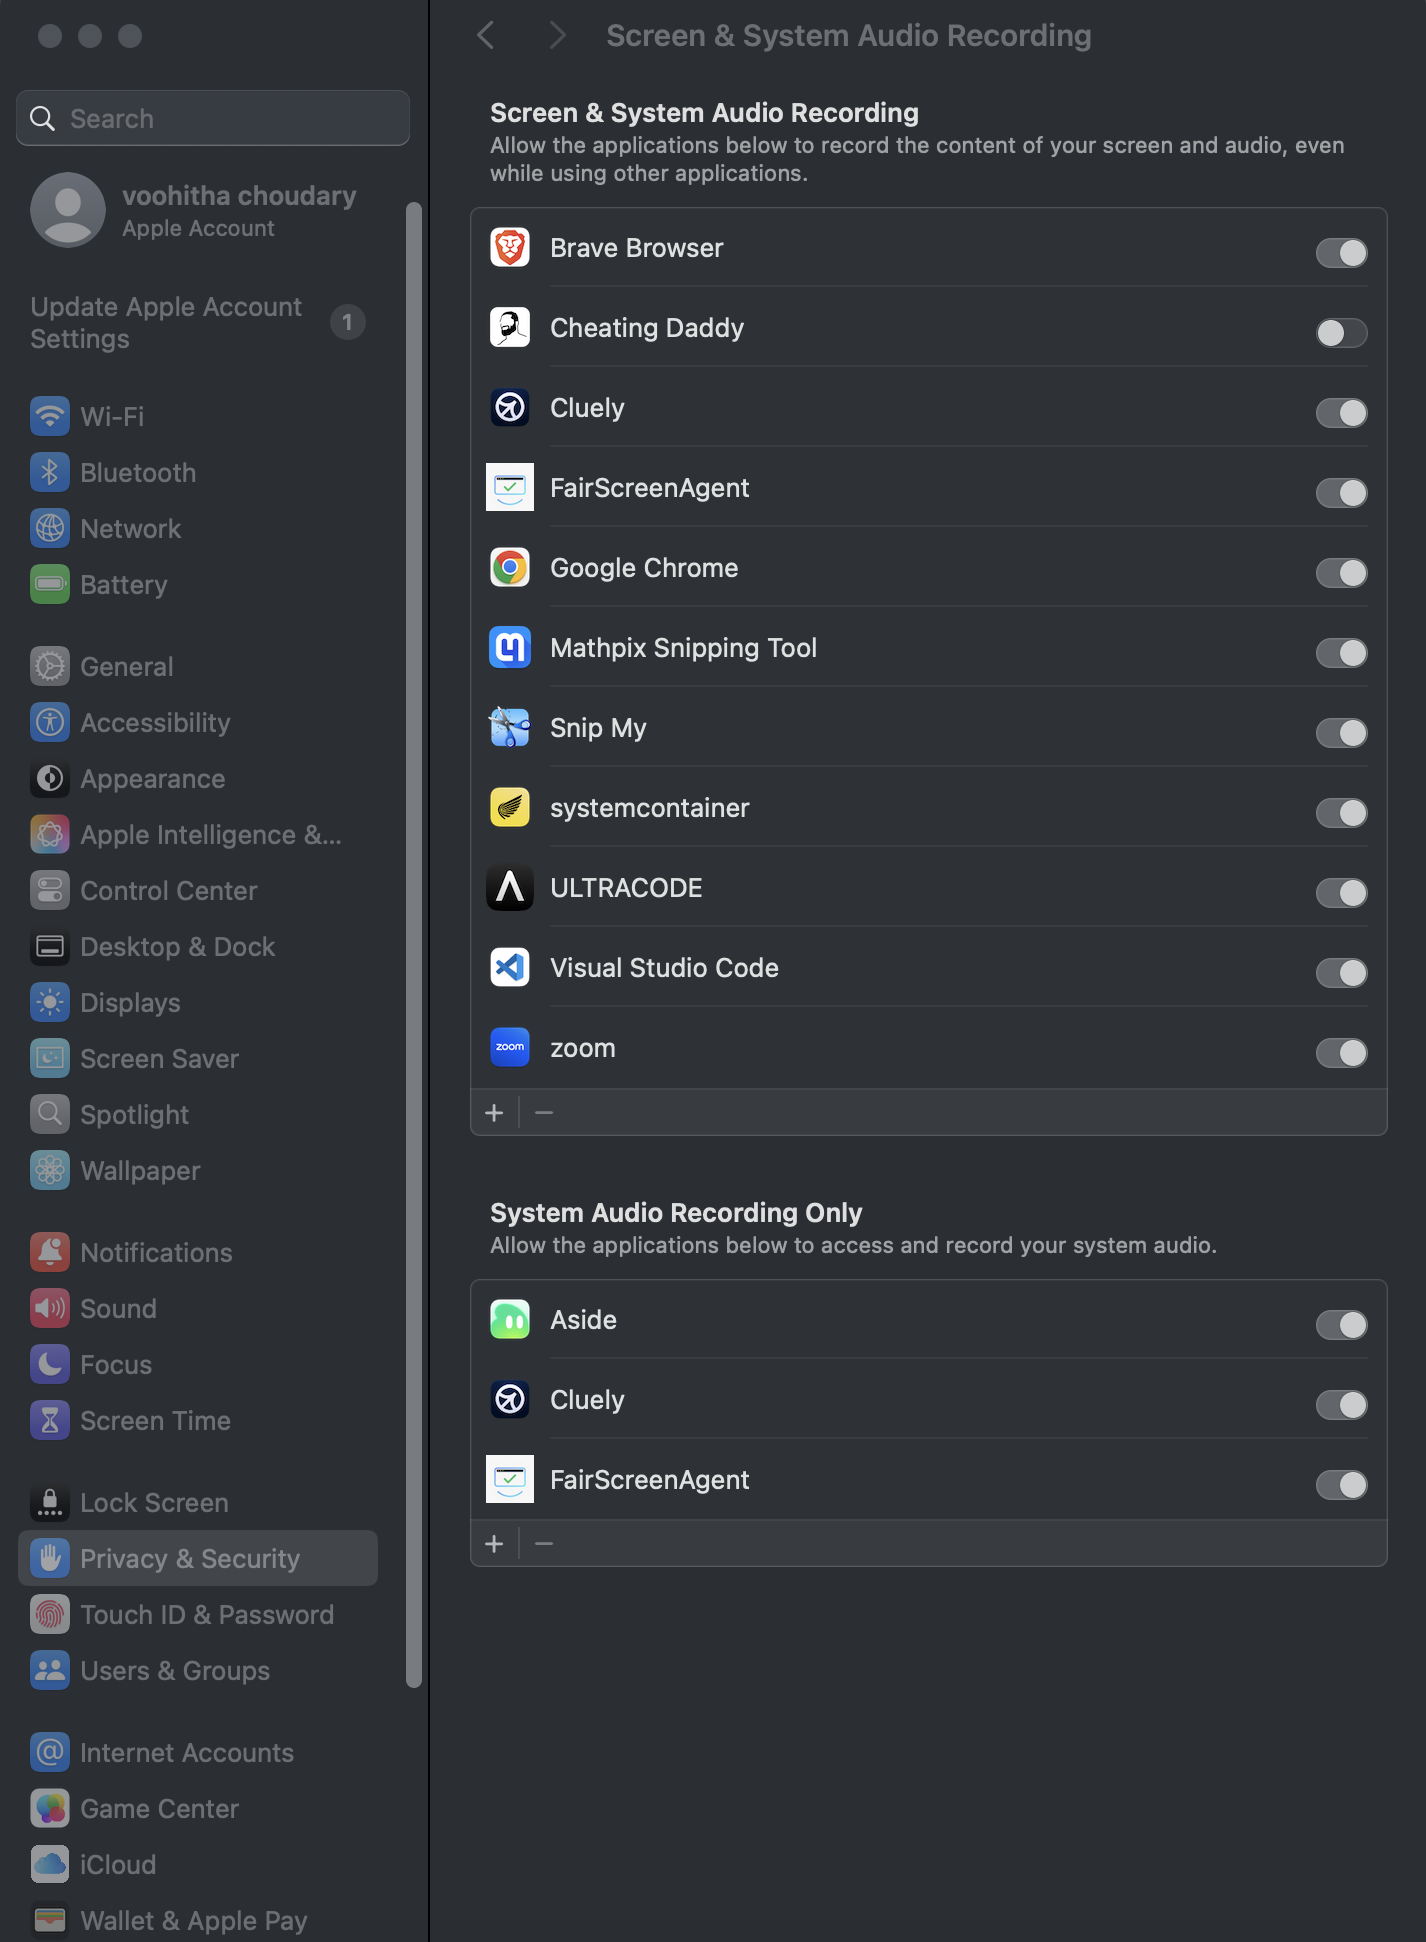Click the Focus moon icon
Image resolution: width=1426 pixels, height=1942 pixels.
(50, 1364)
